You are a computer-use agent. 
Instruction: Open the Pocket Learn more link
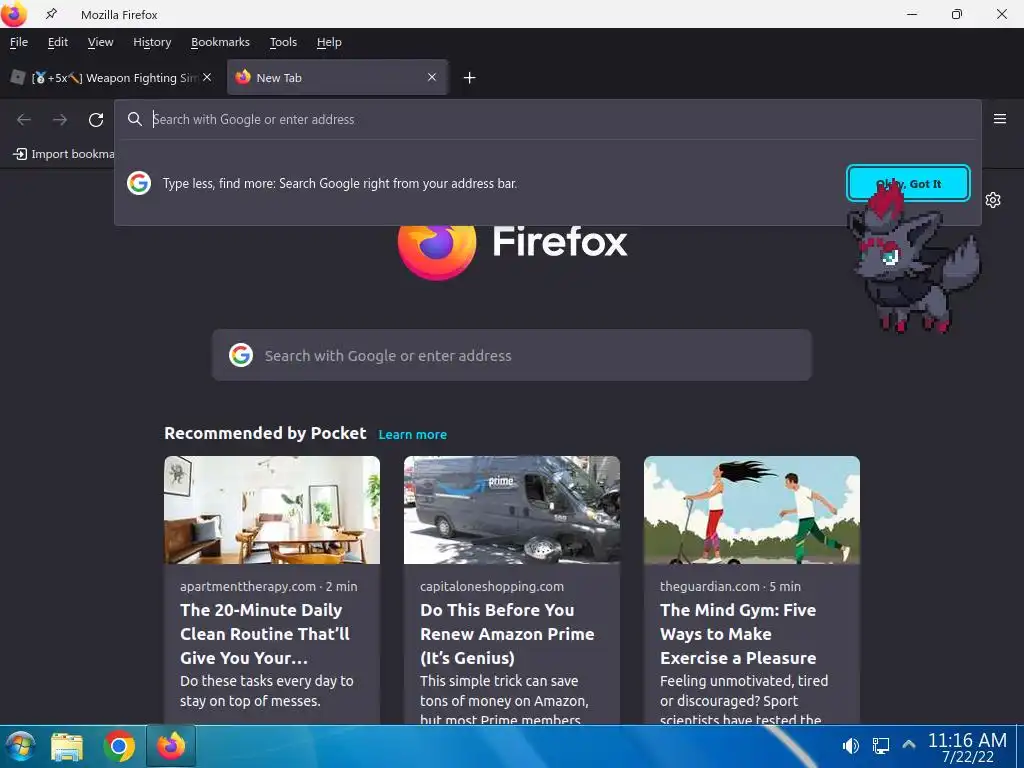coord(413,434)
